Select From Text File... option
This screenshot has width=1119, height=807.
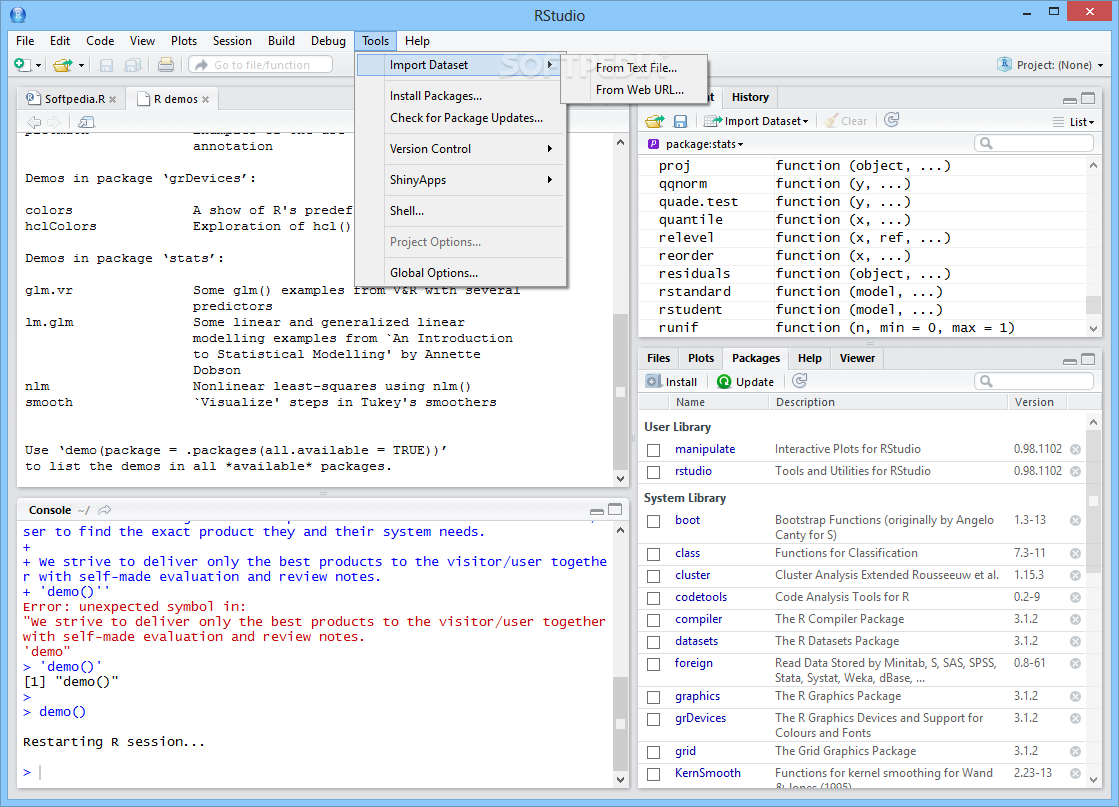click(634, 68)
